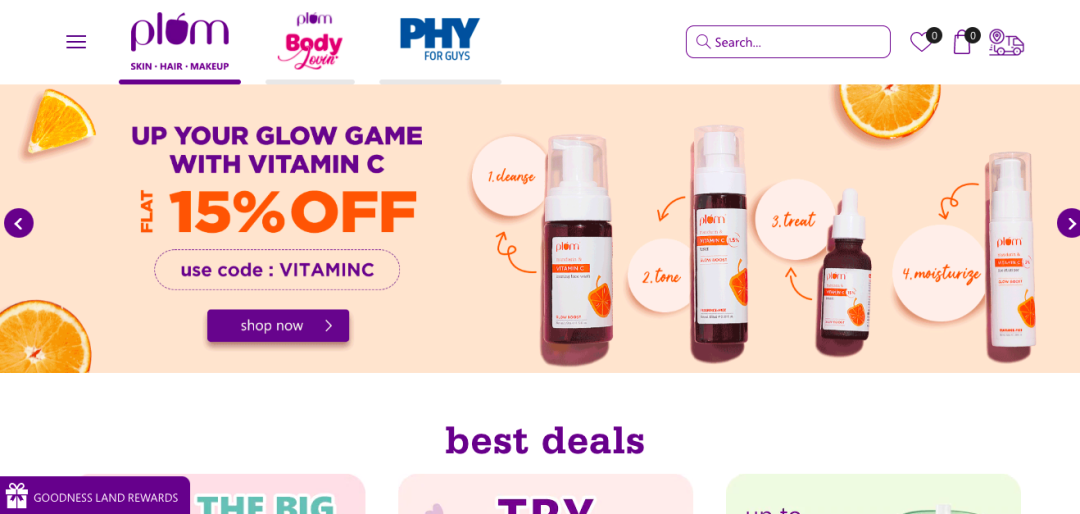Screen dimensions: 1080x514
Task: Switch to the PHY For Guys tab
Action: [x=440, y=44]
